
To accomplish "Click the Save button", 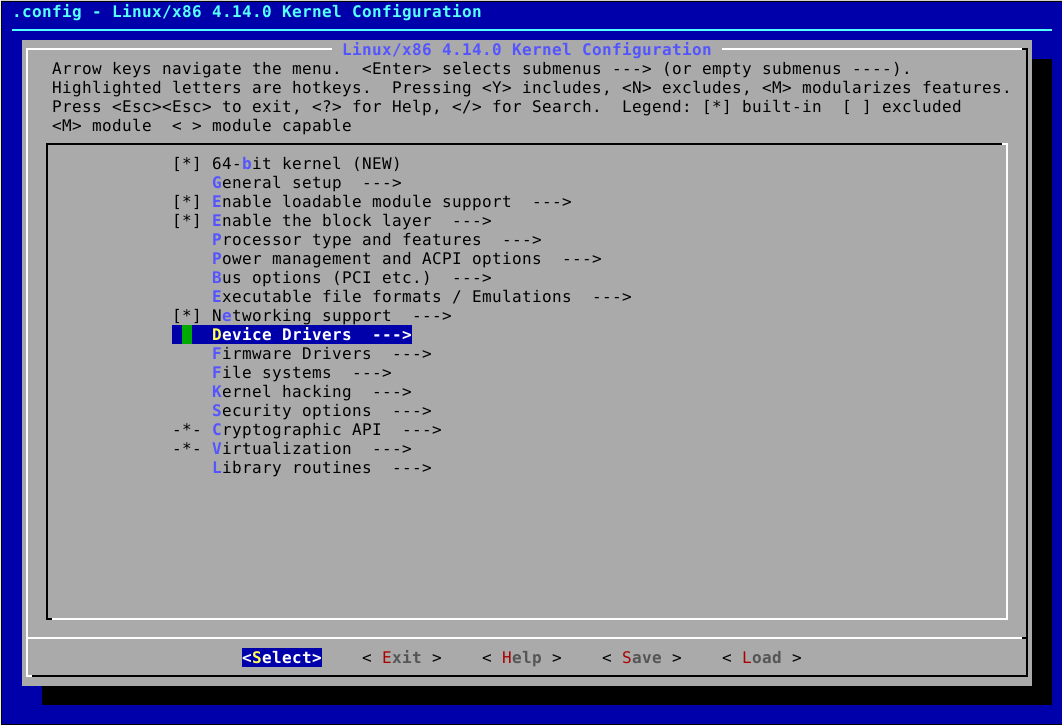I will coord(641,657).
